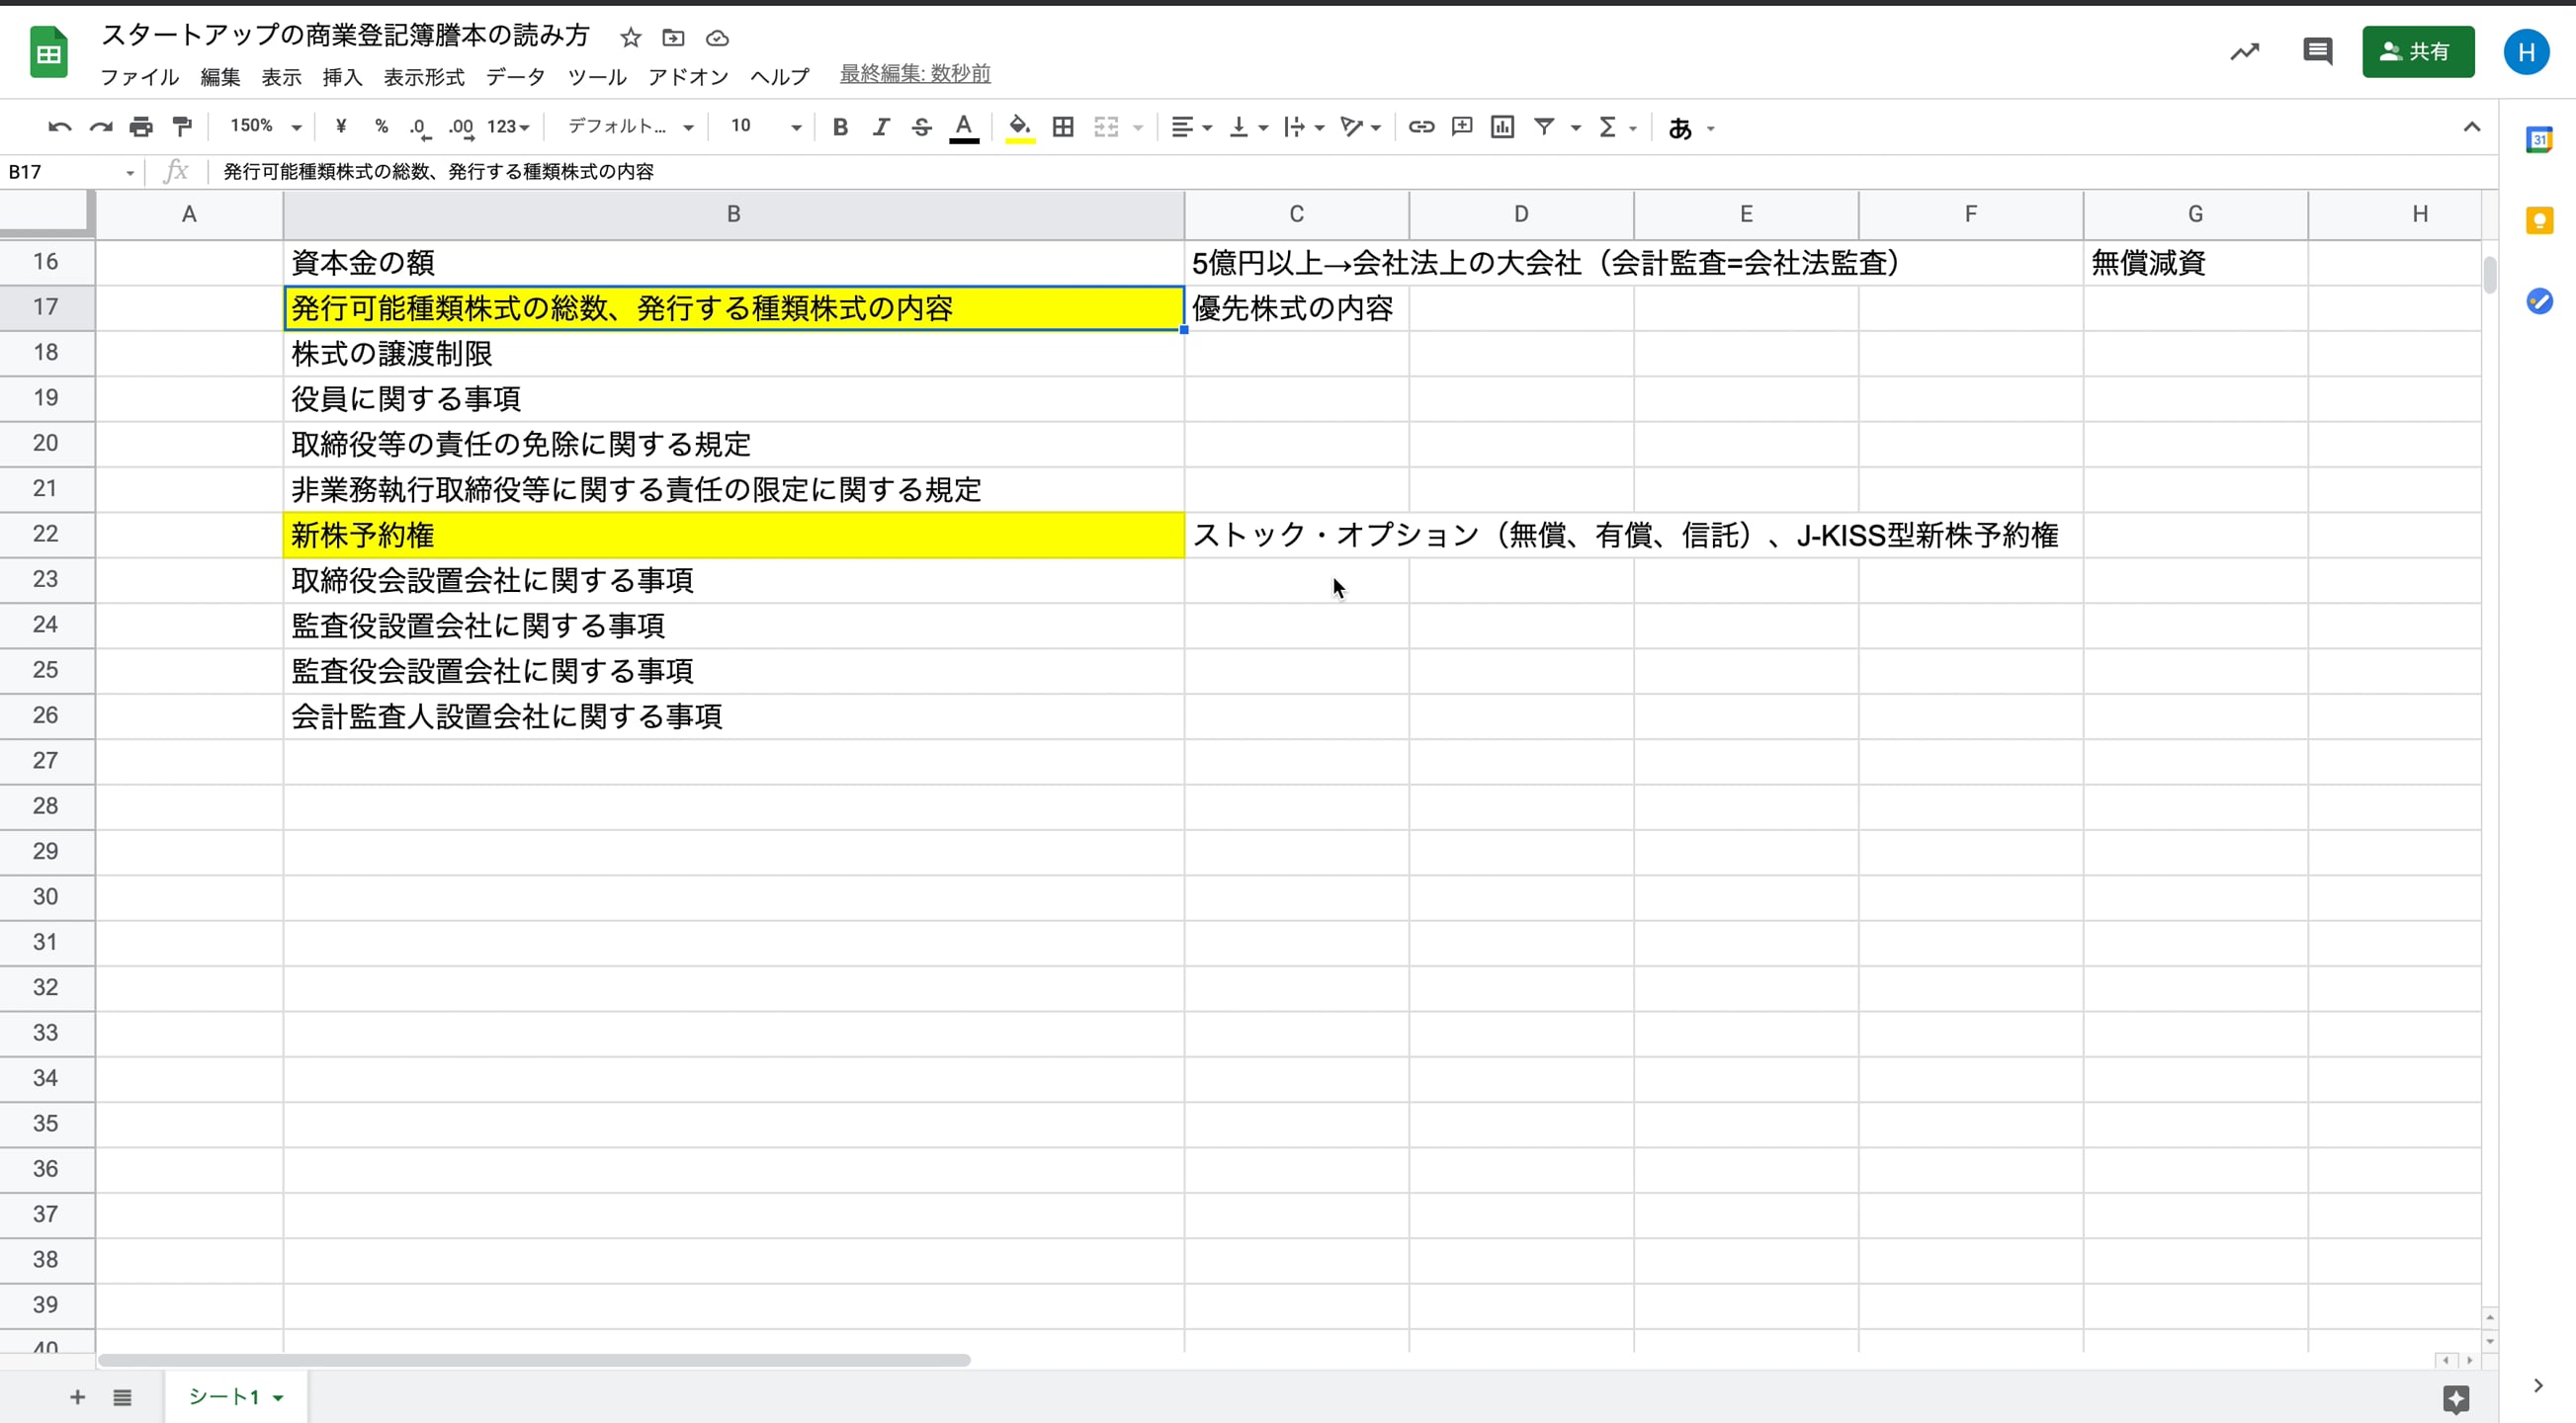This screenshot has height=1423, width=2576.
Task: Toggle strikethrough formatting
Action: (920, 126)
